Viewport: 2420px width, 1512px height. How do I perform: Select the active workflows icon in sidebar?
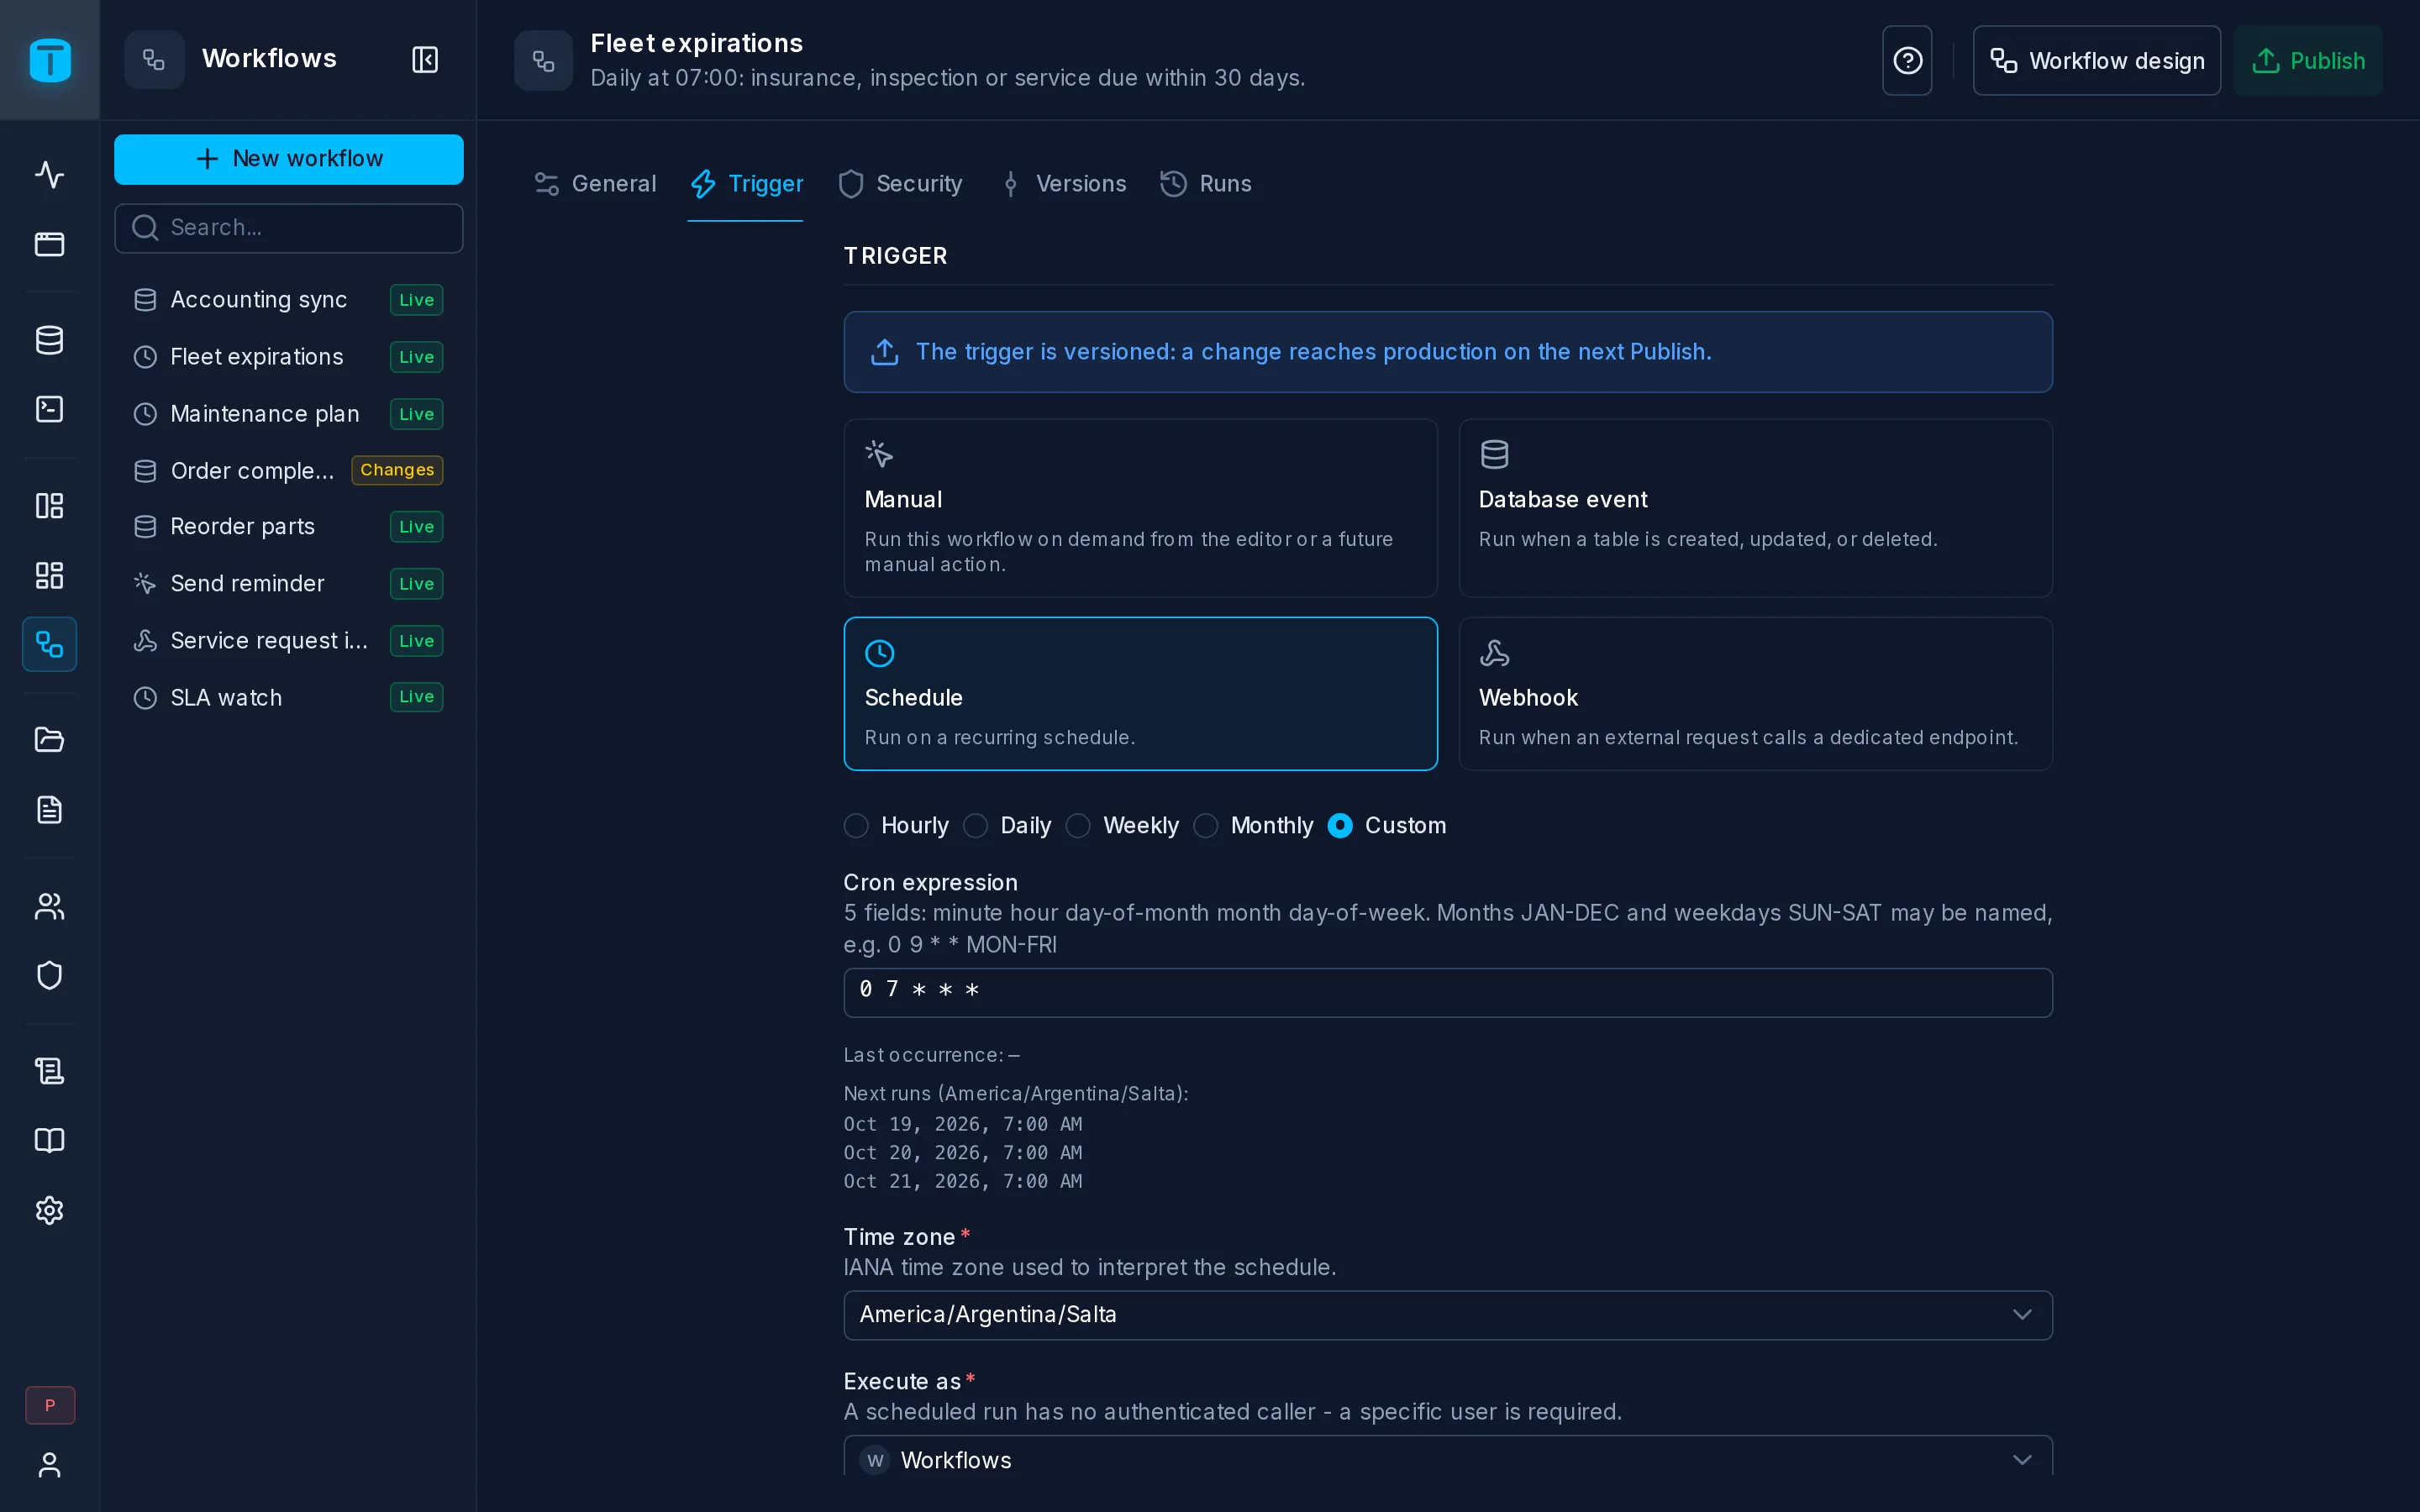(x=49, y=644)
